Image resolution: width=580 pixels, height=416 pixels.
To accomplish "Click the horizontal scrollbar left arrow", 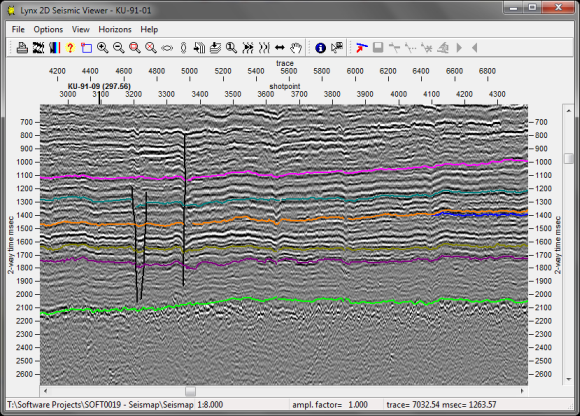I will pos(45,391).
